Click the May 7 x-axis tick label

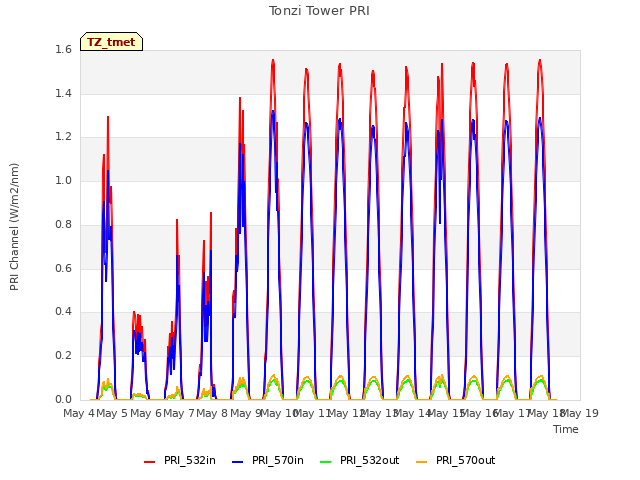coord(179,413)
